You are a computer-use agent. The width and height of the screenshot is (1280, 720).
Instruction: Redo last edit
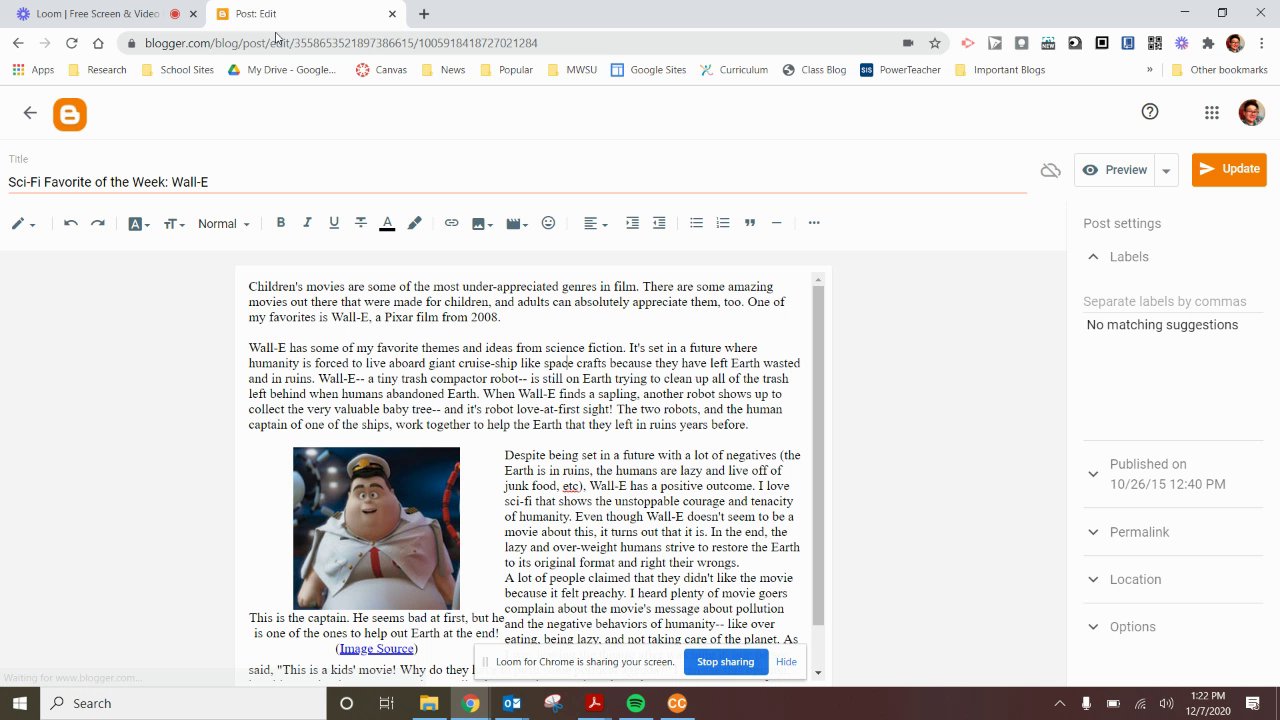[98, 223]
